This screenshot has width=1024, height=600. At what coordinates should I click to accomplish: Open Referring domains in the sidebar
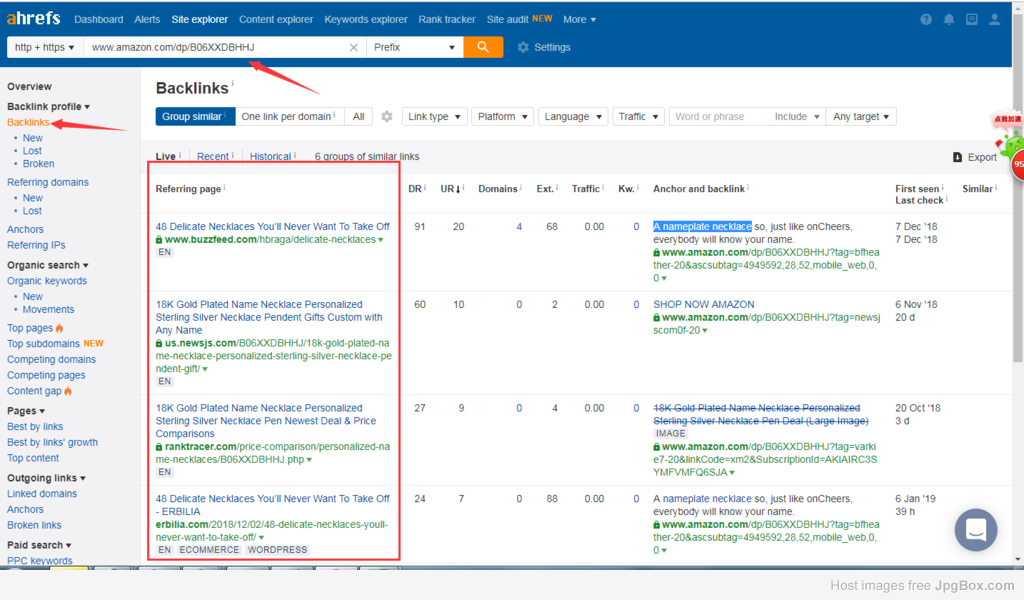point(48,182)
